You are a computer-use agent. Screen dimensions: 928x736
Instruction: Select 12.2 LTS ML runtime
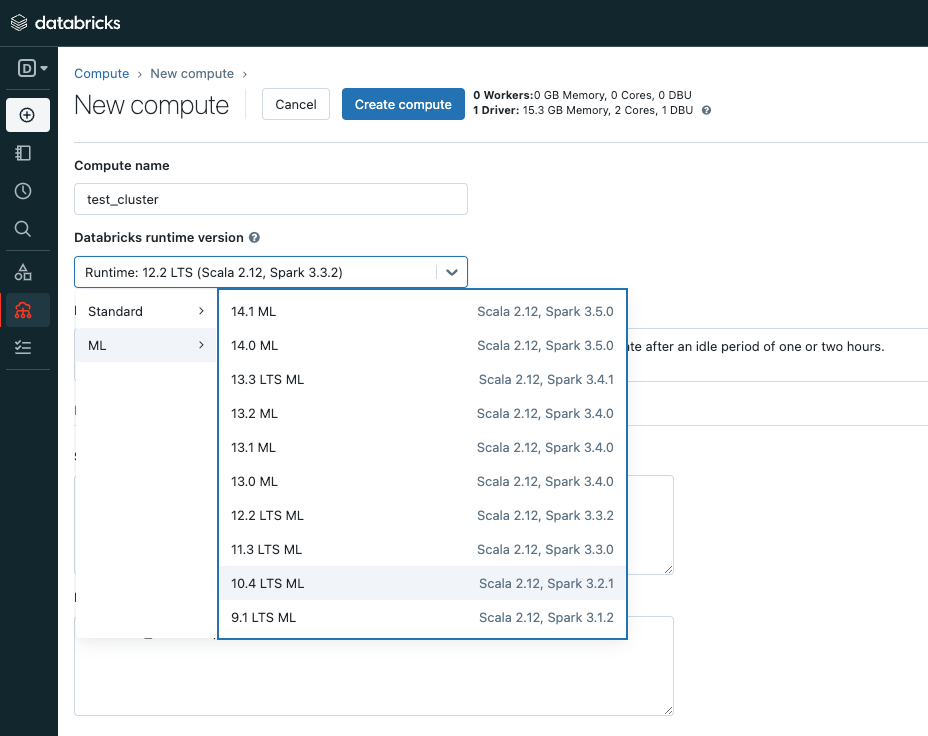coord(422,515)
